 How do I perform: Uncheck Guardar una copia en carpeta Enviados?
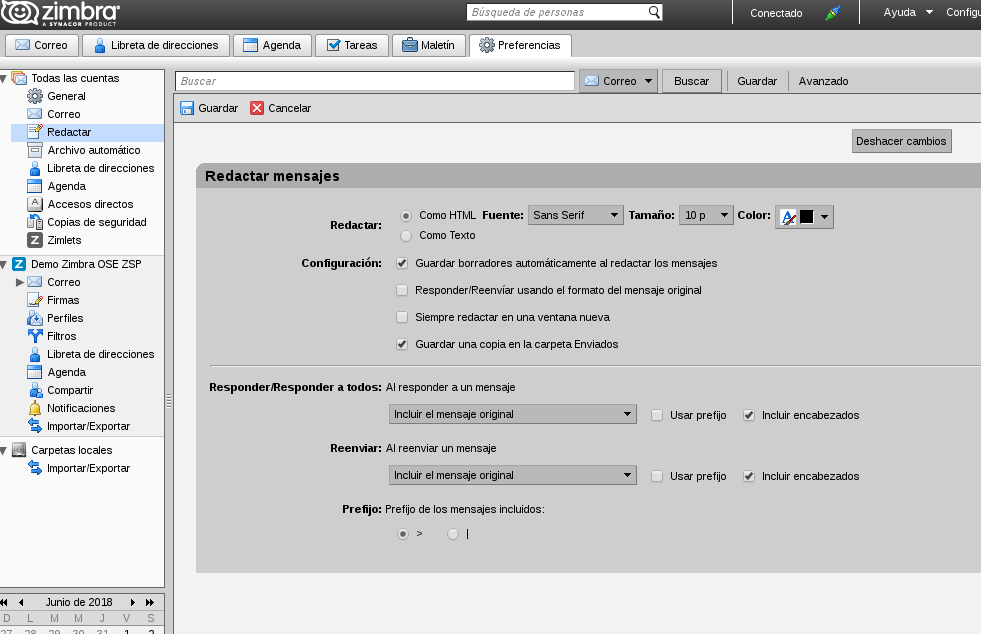click(402, 344)
